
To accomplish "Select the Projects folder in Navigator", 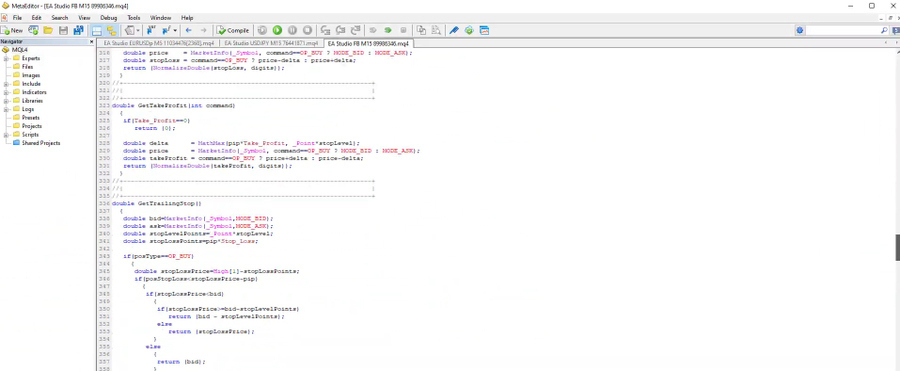I will (31, 126).
